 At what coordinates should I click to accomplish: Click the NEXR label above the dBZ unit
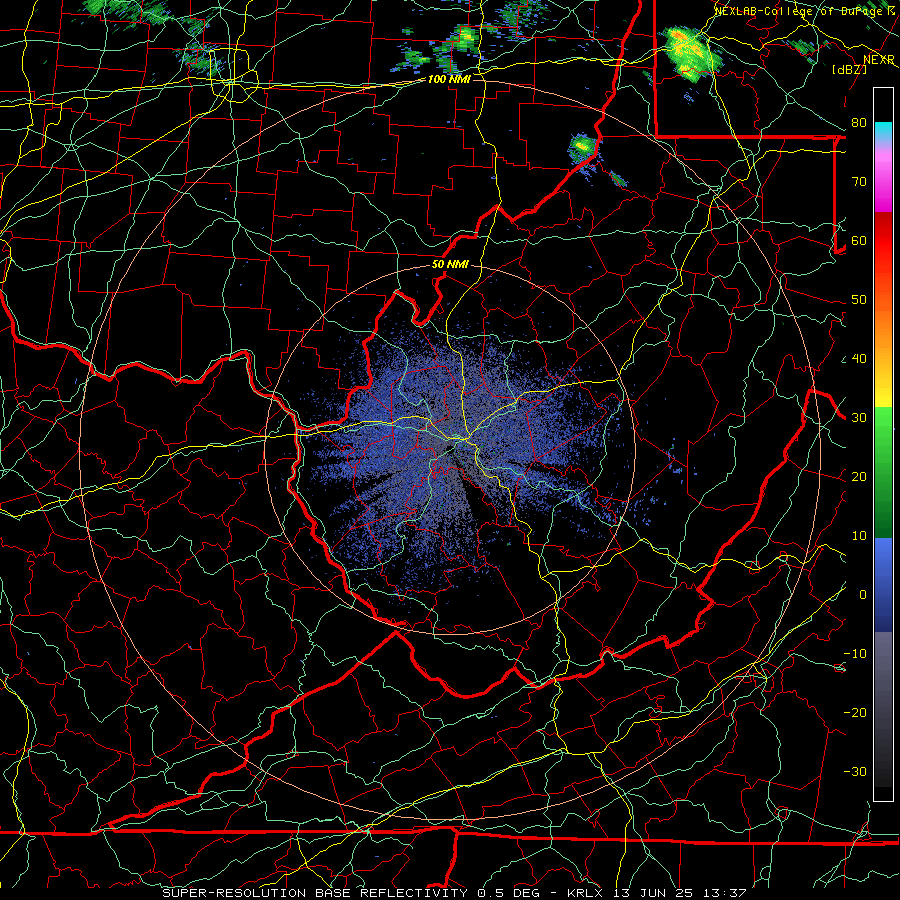tap(879, 60)
